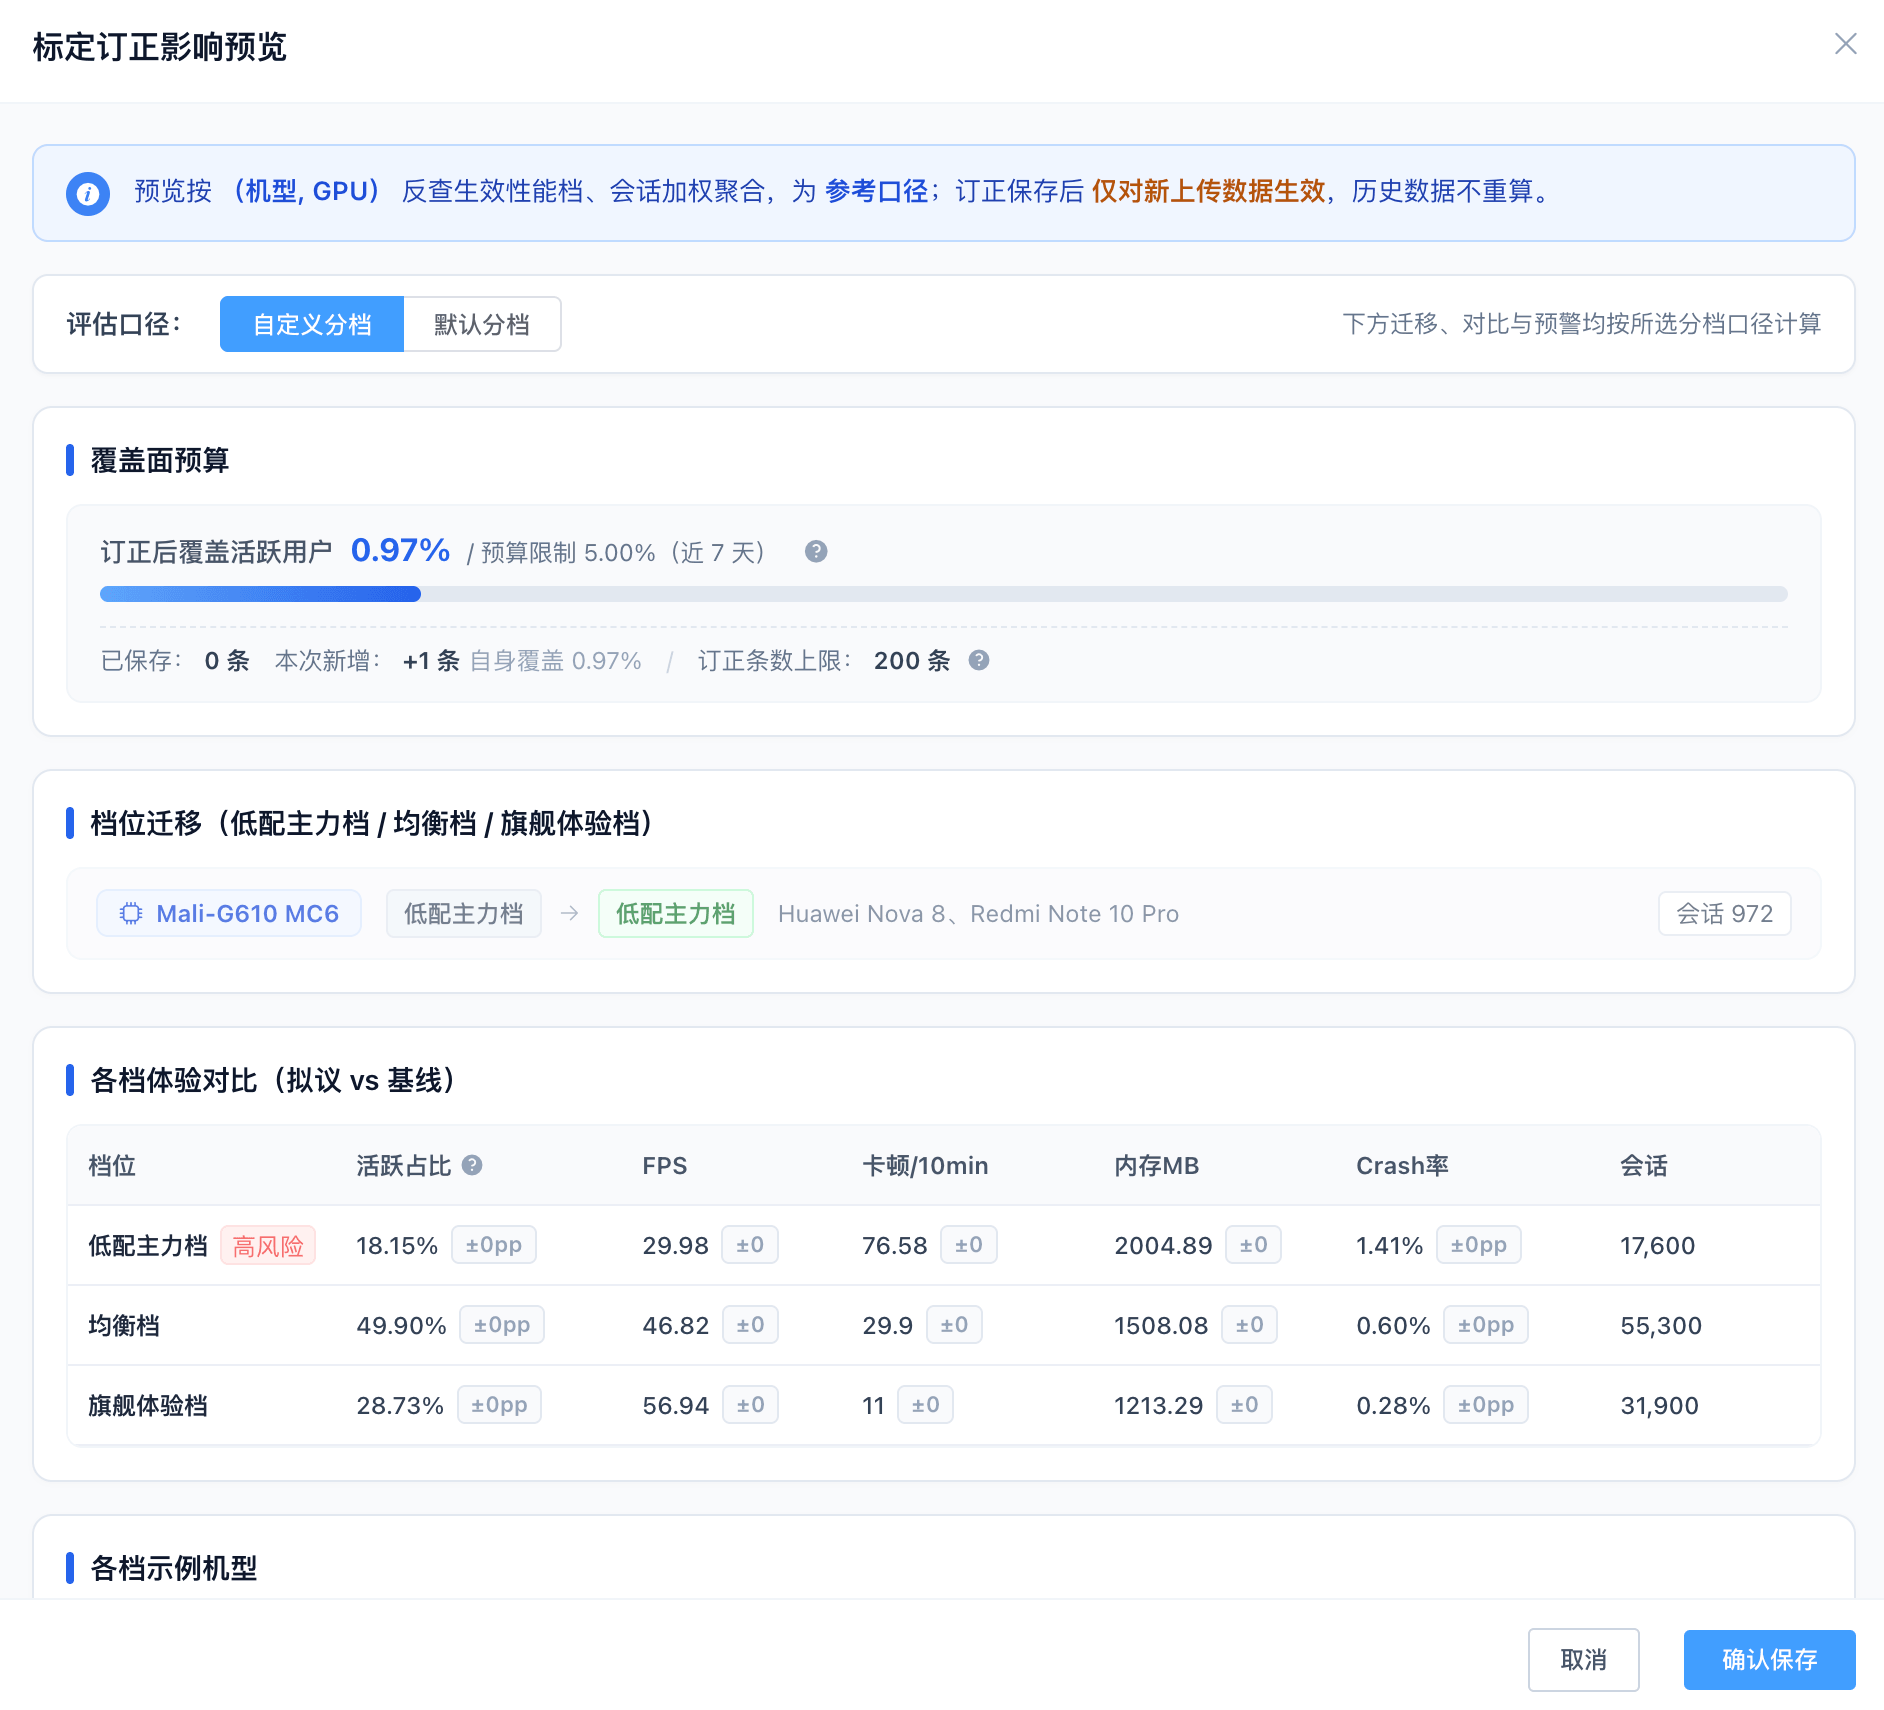Click 31,900 sessions value
The width and height of the screenshot is (1884, 1710).
point(1659,1406)
